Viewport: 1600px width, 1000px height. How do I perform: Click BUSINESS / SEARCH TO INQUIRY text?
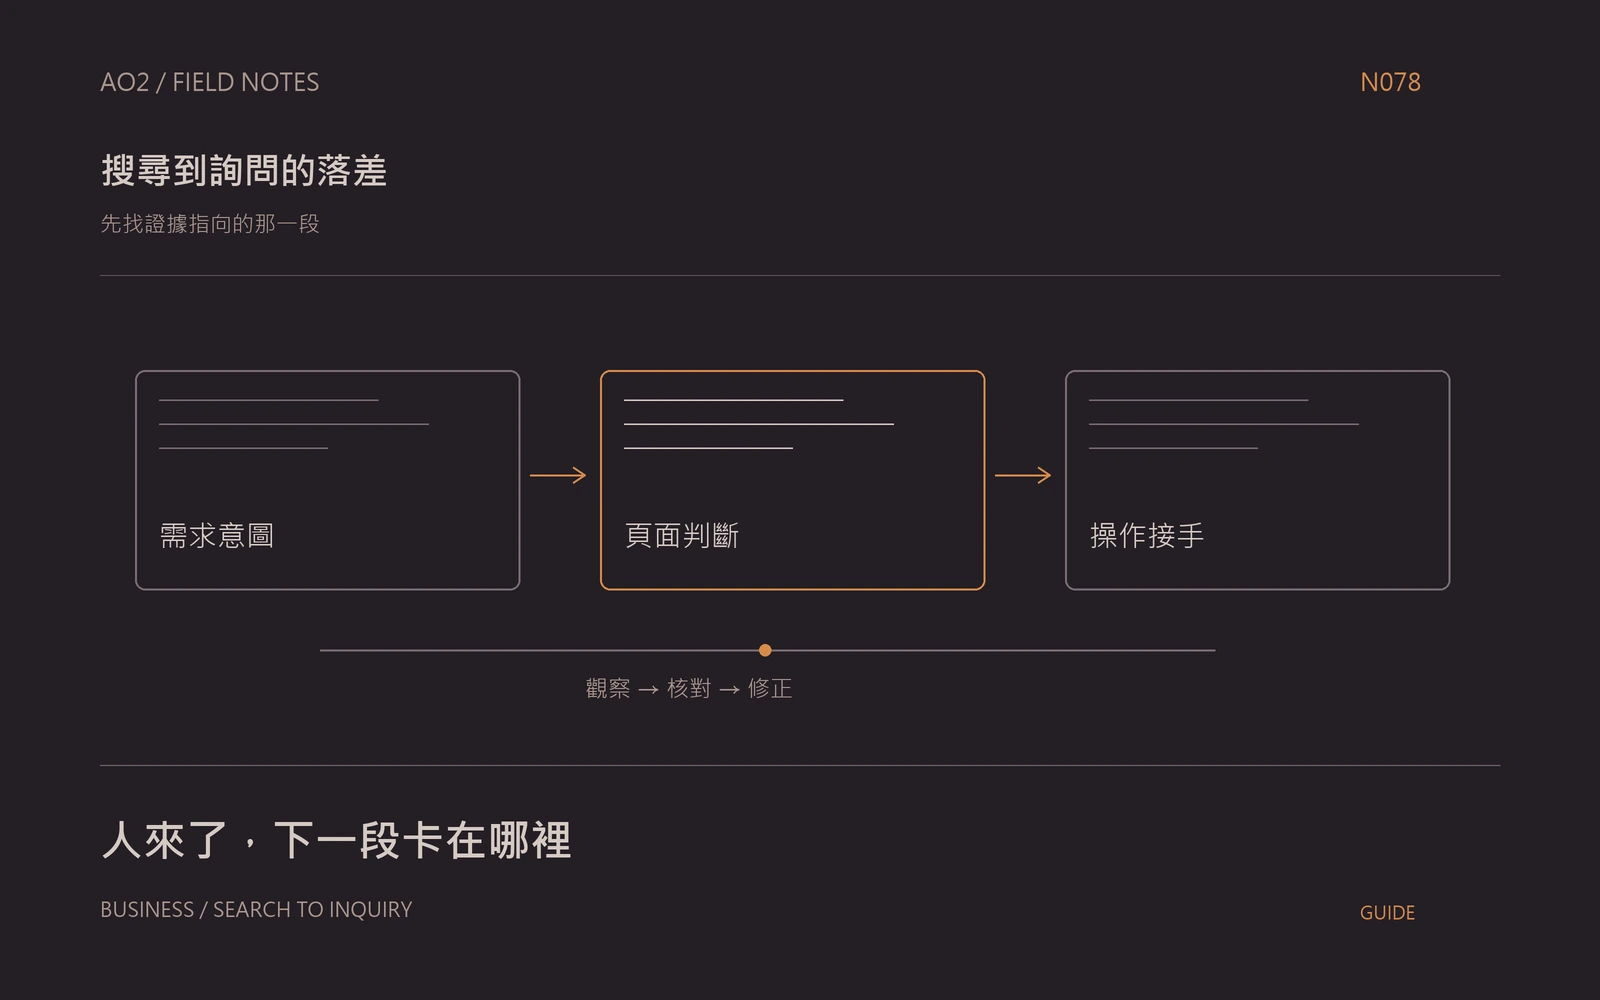point(256,909)
